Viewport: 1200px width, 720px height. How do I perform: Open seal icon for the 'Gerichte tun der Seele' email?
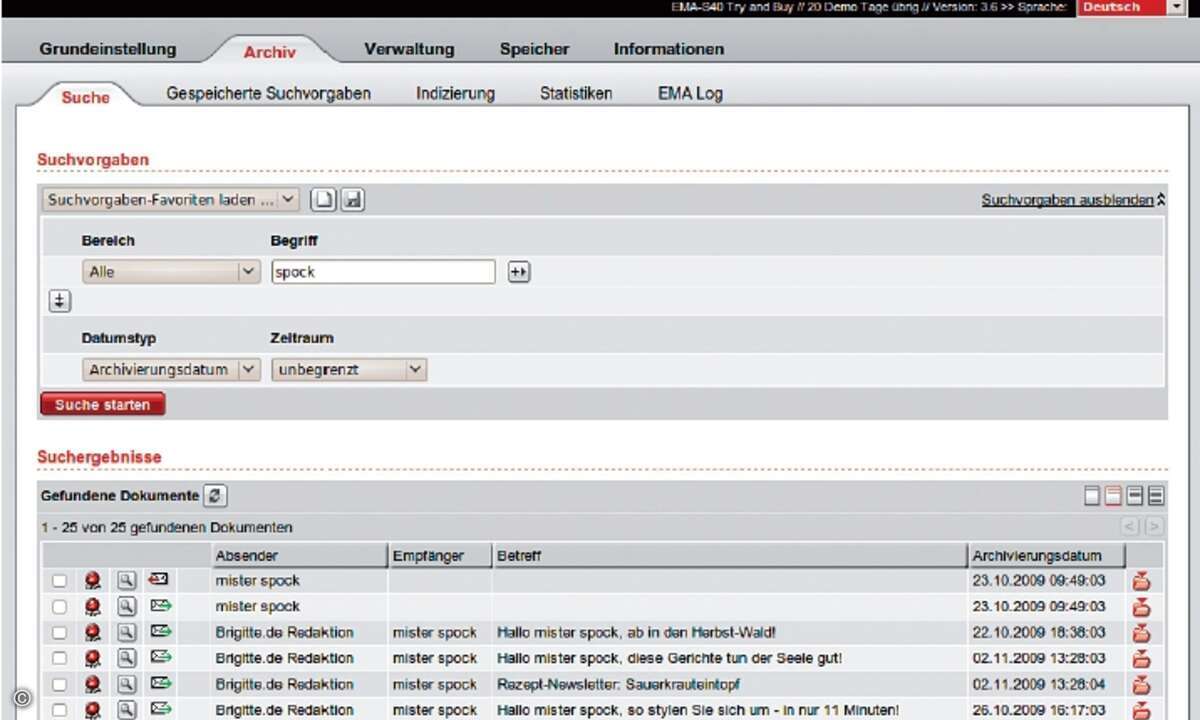point(93,658)
